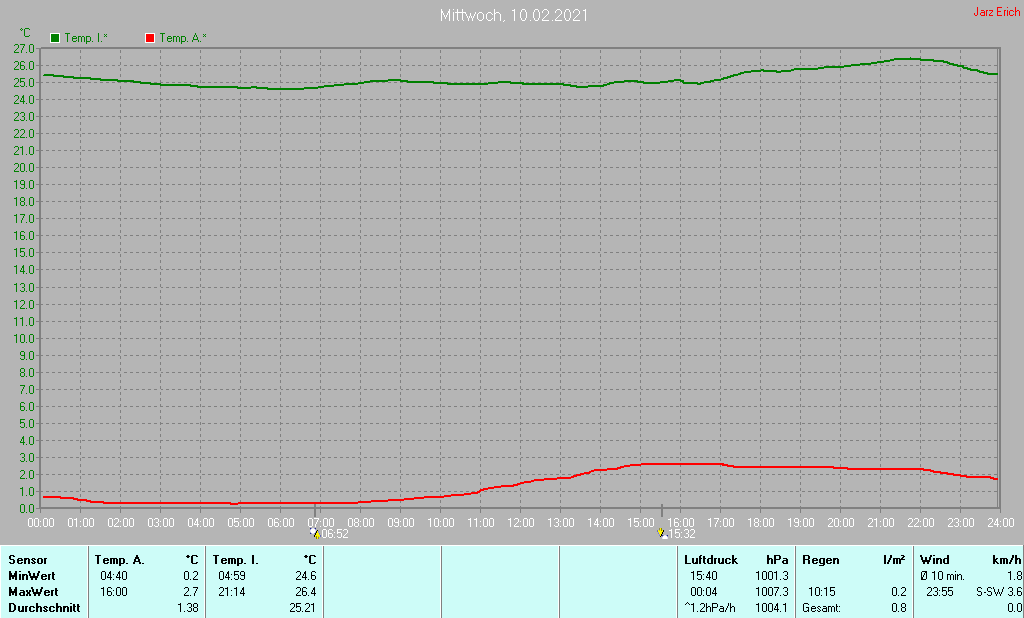Click the Temp. I. minimum time '04:59'
The height and width of the screenshot is (618, 1024).
point(232,576)
